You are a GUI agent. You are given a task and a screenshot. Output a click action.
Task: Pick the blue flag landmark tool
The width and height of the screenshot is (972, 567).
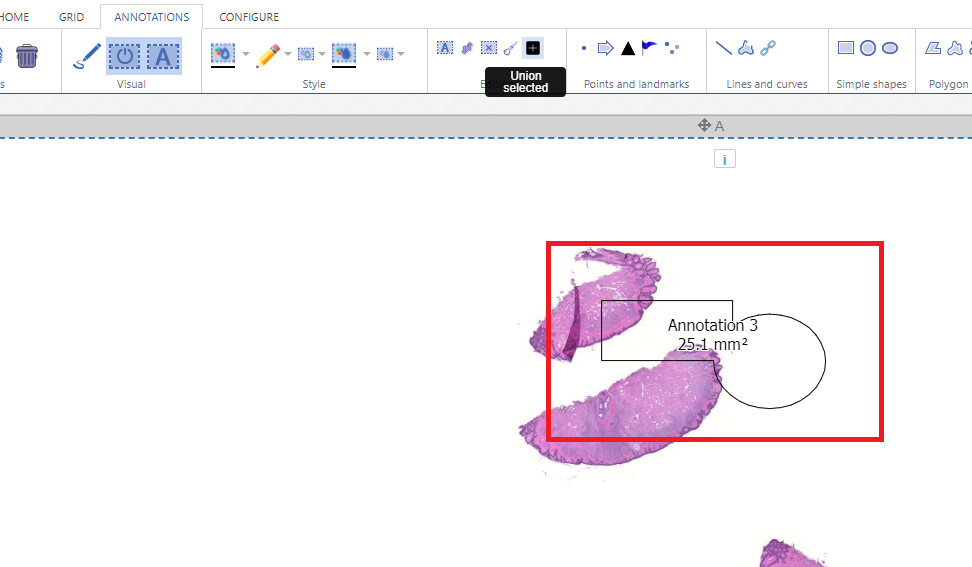[650, 47]
